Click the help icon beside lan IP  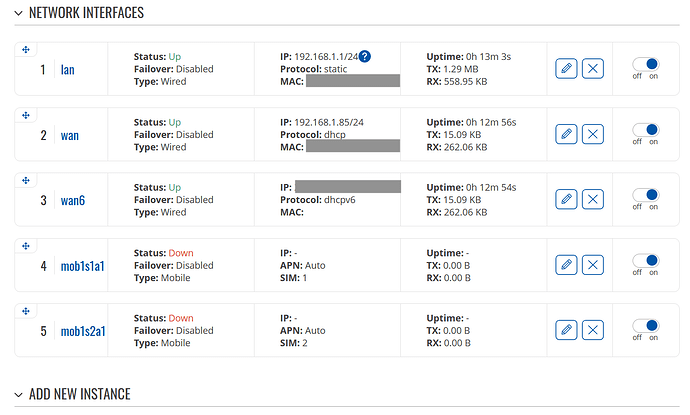365,56
